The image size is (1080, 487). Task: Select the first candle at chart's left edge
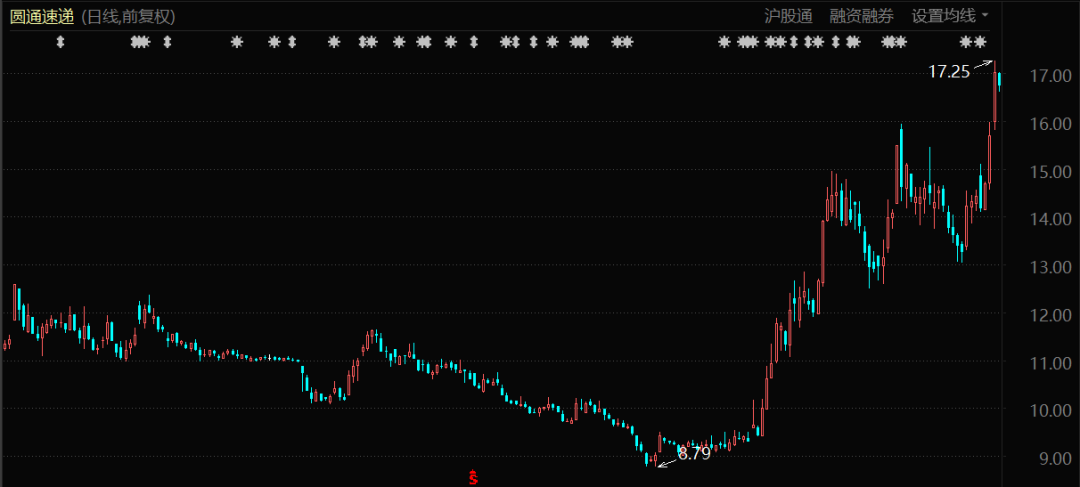(x=5, y=345)
